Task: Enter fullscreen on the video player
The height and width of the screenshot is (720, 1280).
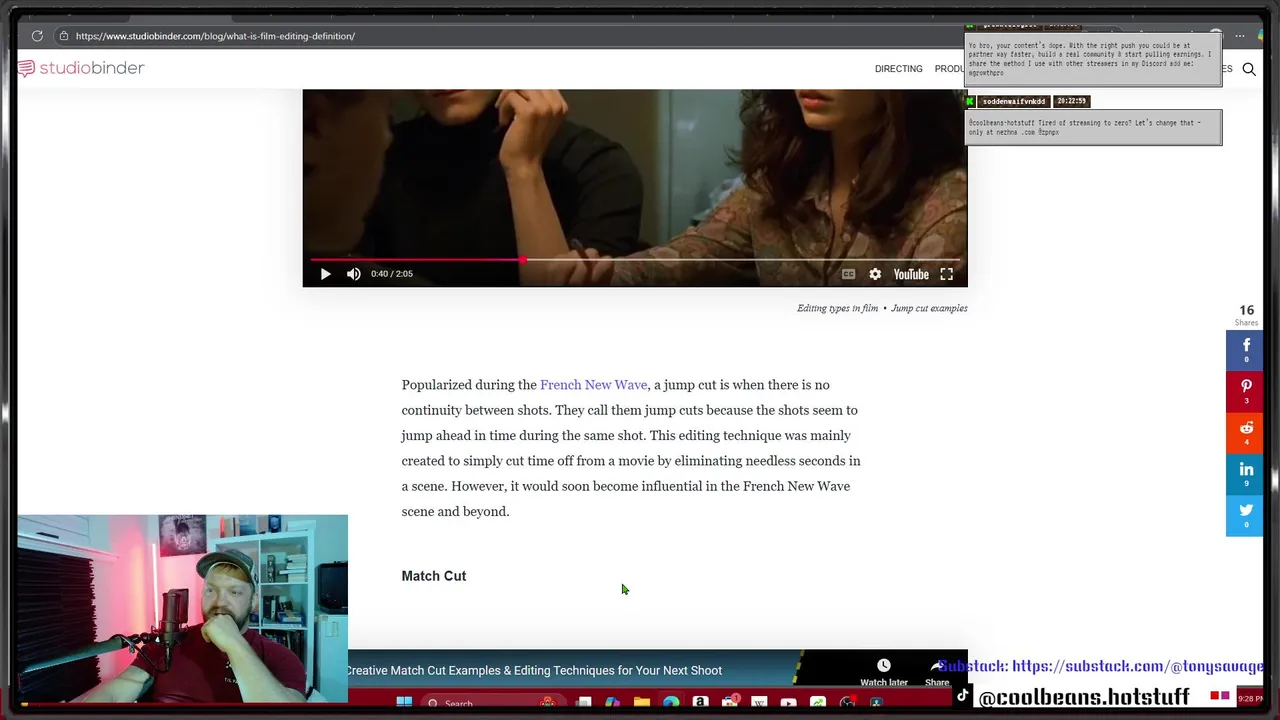Action: tap(946, 274)
